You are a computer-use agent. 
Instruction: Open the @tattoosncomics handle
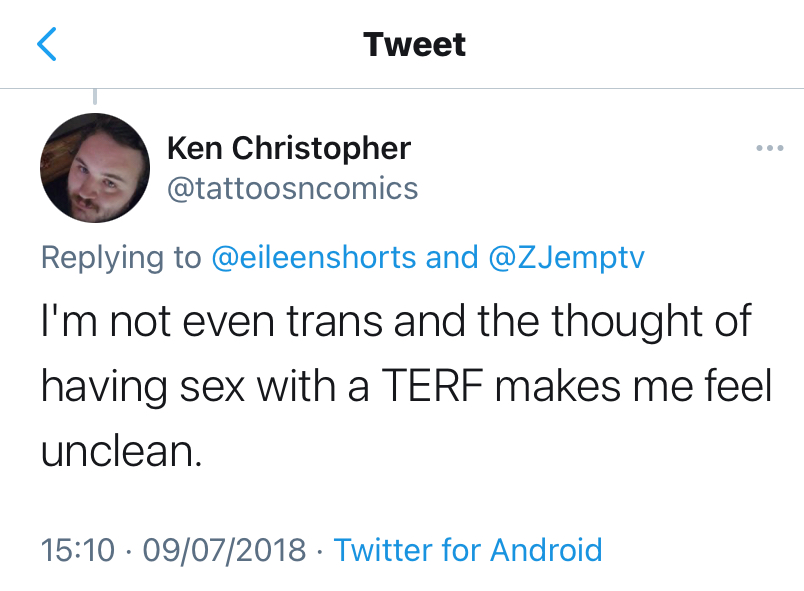click(x=292, y=188)
